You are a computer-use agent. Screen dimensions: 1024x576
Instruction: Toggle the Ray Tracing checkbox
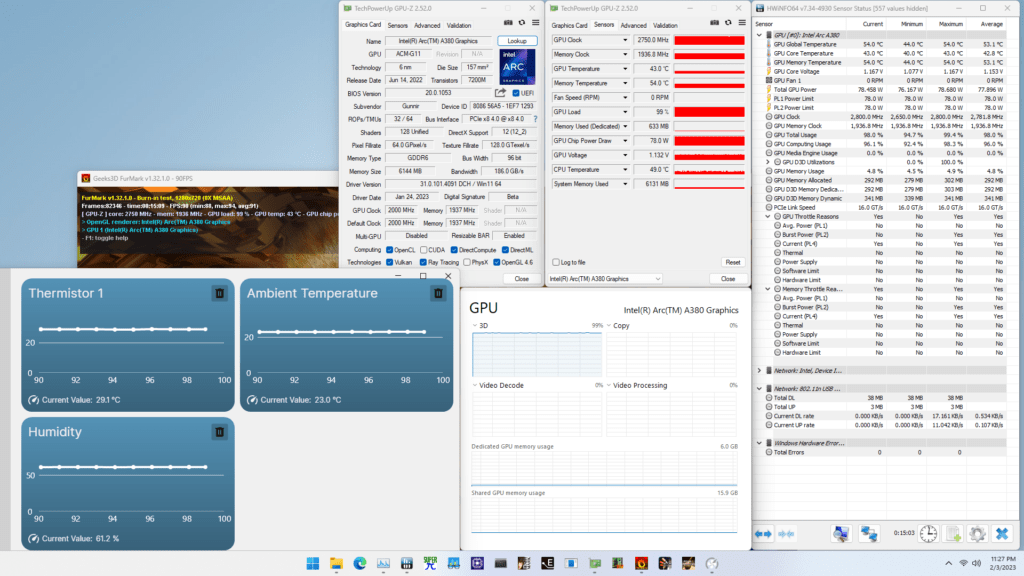[x=424, y=262]
